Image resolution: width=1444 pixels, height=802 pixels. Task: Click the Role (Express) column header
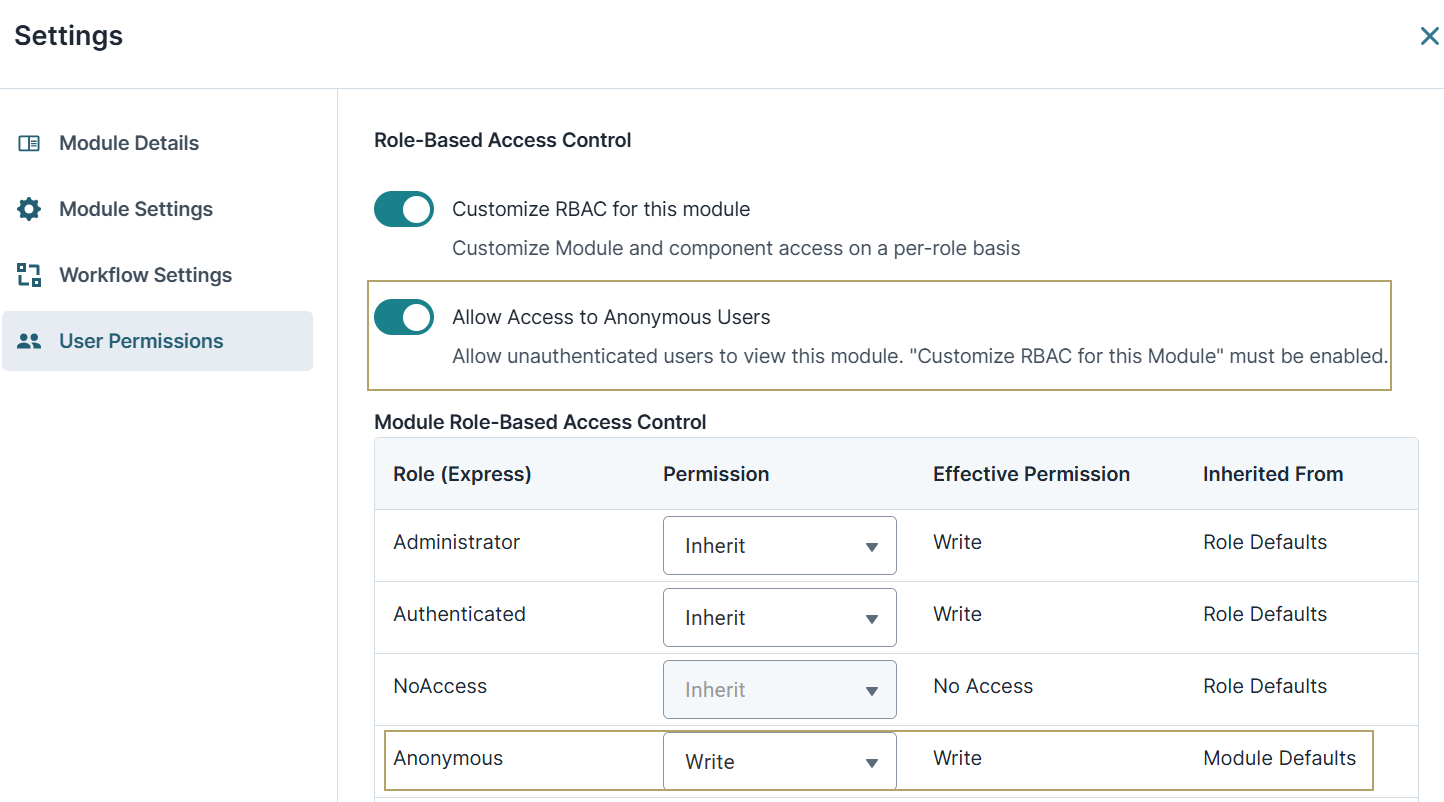[462, 474]
